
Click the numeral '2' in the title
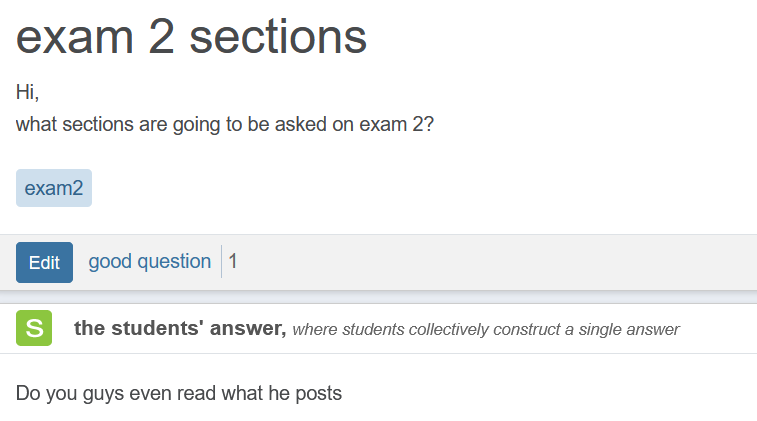point(161,37)
